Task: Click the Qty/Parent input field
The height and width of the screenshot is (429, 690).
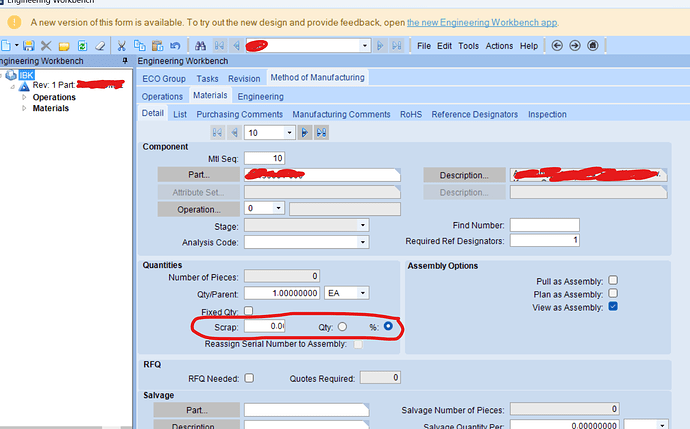Action: click(x=282, y=293)
